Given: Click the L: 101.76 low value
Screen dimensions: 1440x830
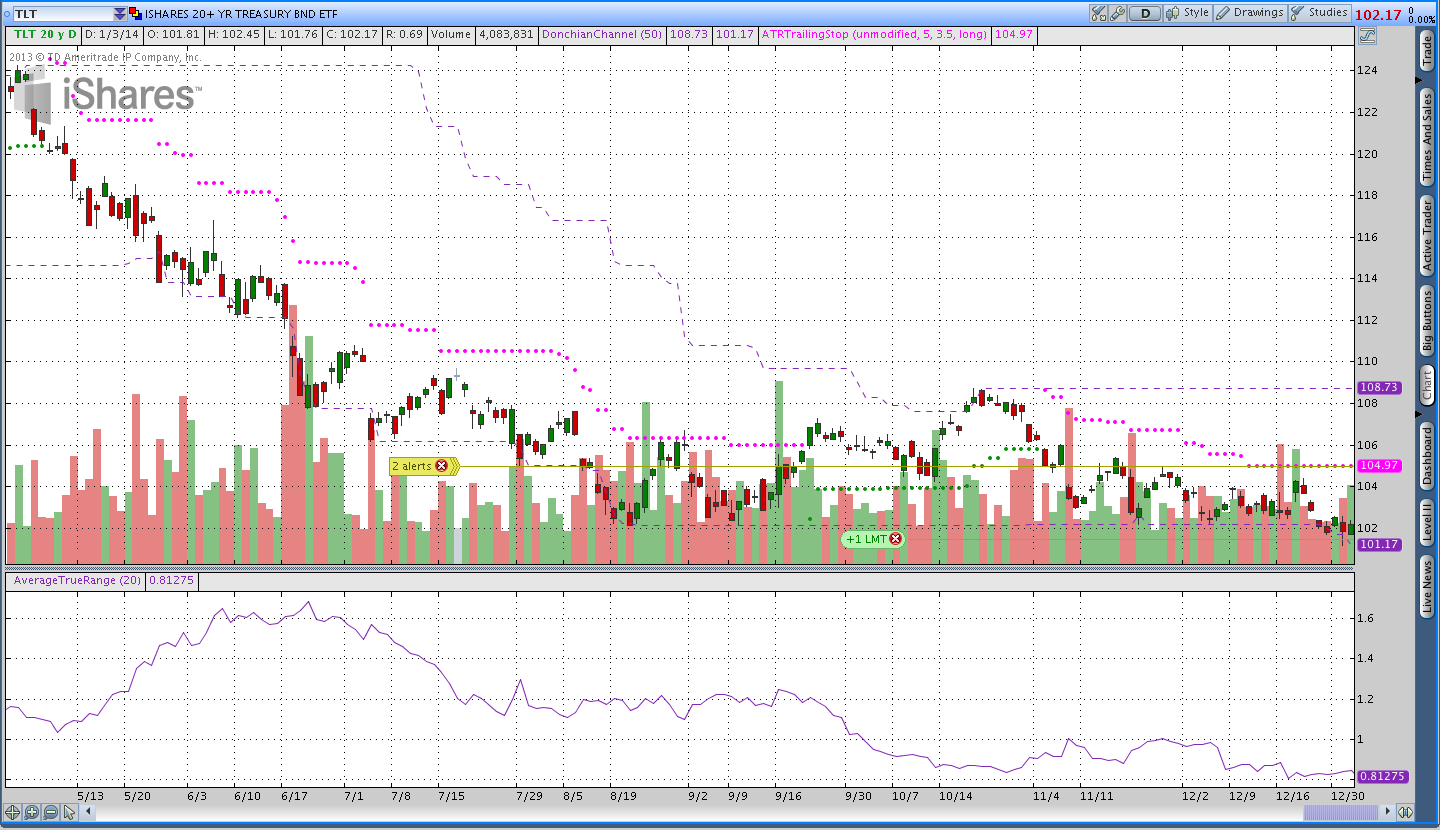Looking at the screenshot, I should 293,34.
